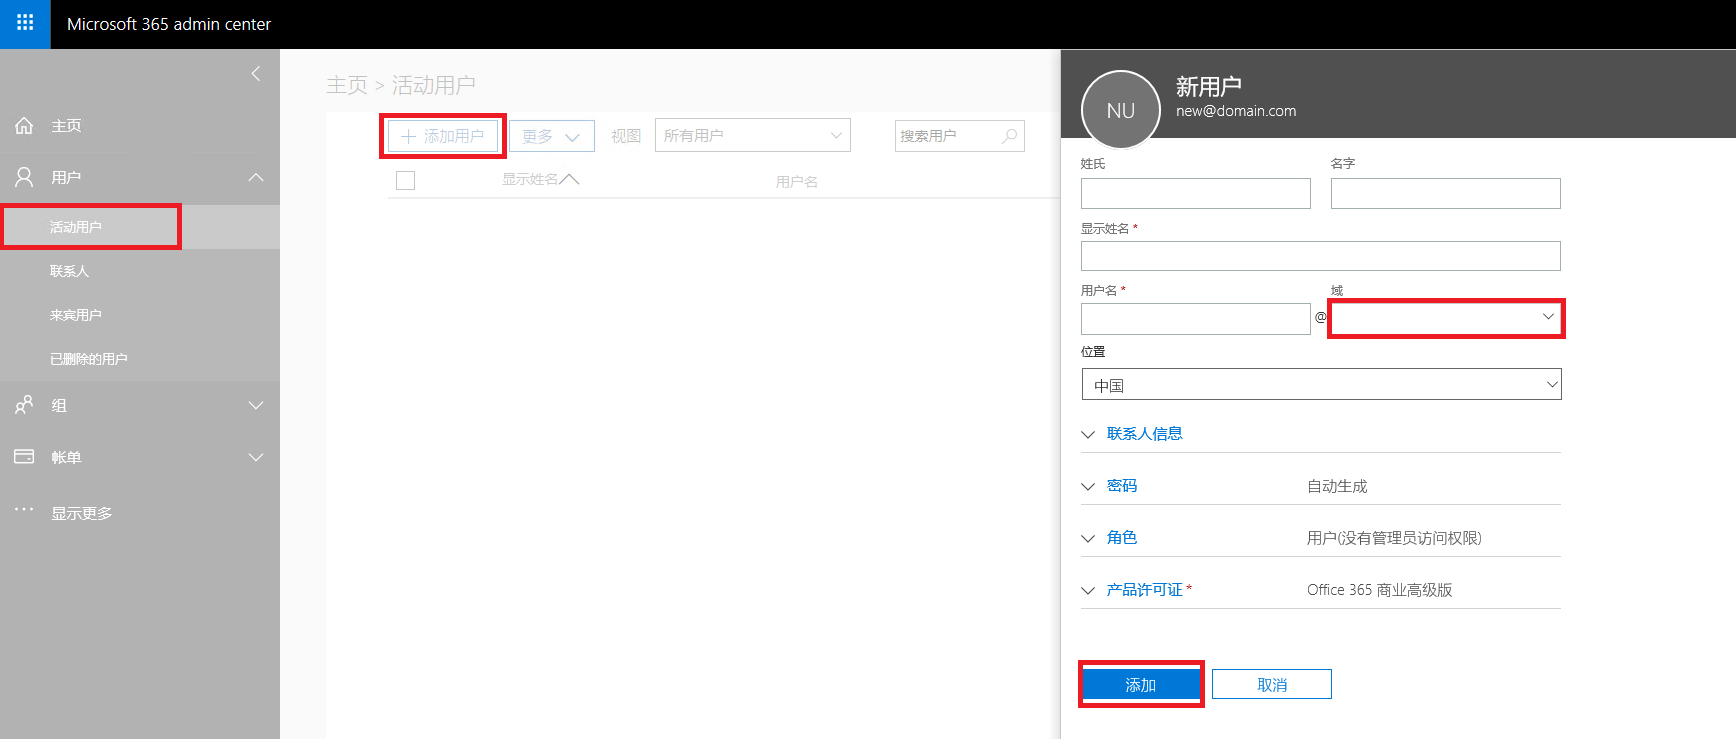Click the 活动用户 breadcrumb text
1736x739 pixels.
click(433, 85)
